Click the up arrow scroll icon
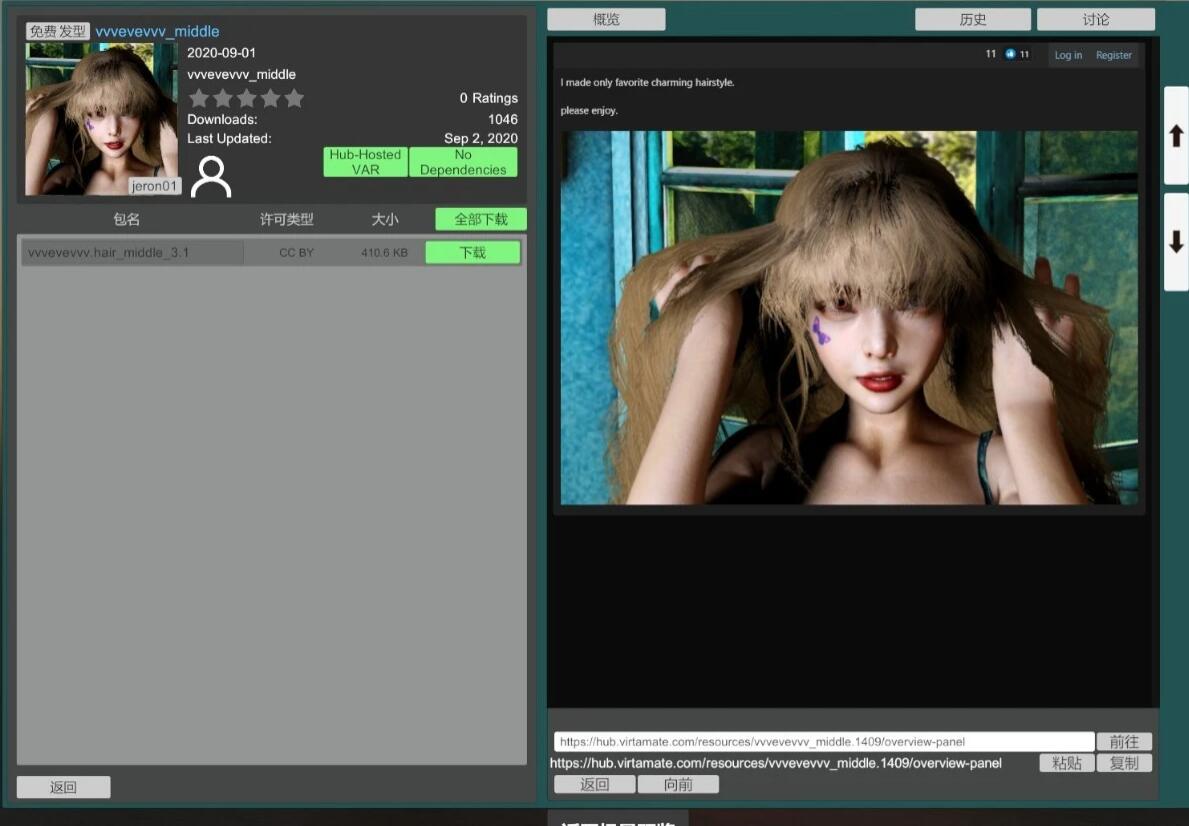This screenshot has height=826, width=1189. click(x=1176, y=136)
